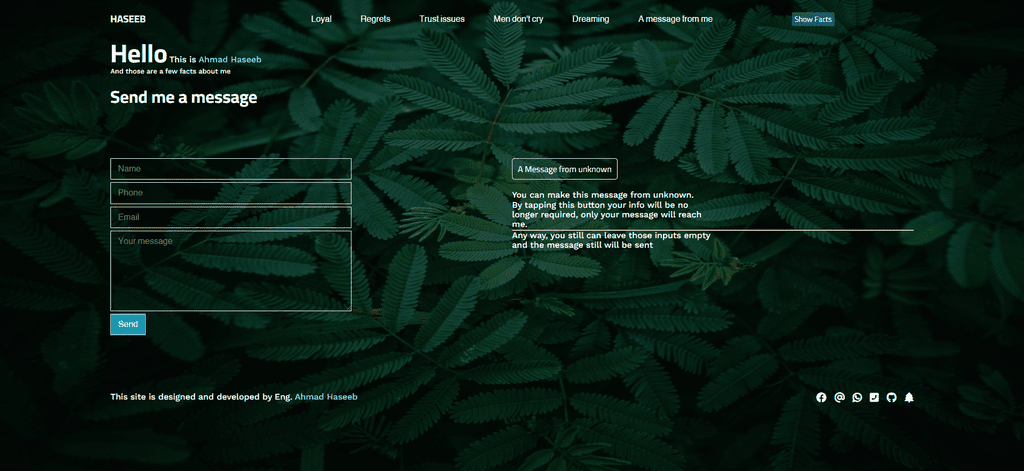Open the GitHub icon in footer
The height and width of the screenshot is (471, 1024).
891,397
